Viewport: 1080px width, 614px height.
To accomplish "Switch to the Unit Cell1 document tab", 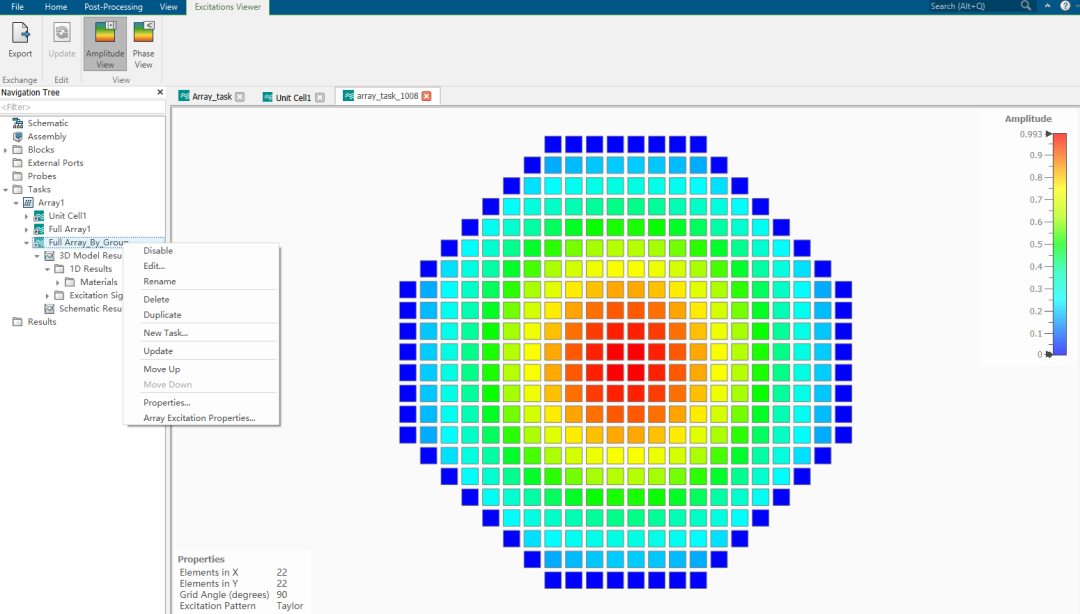I will coord(293,97).
